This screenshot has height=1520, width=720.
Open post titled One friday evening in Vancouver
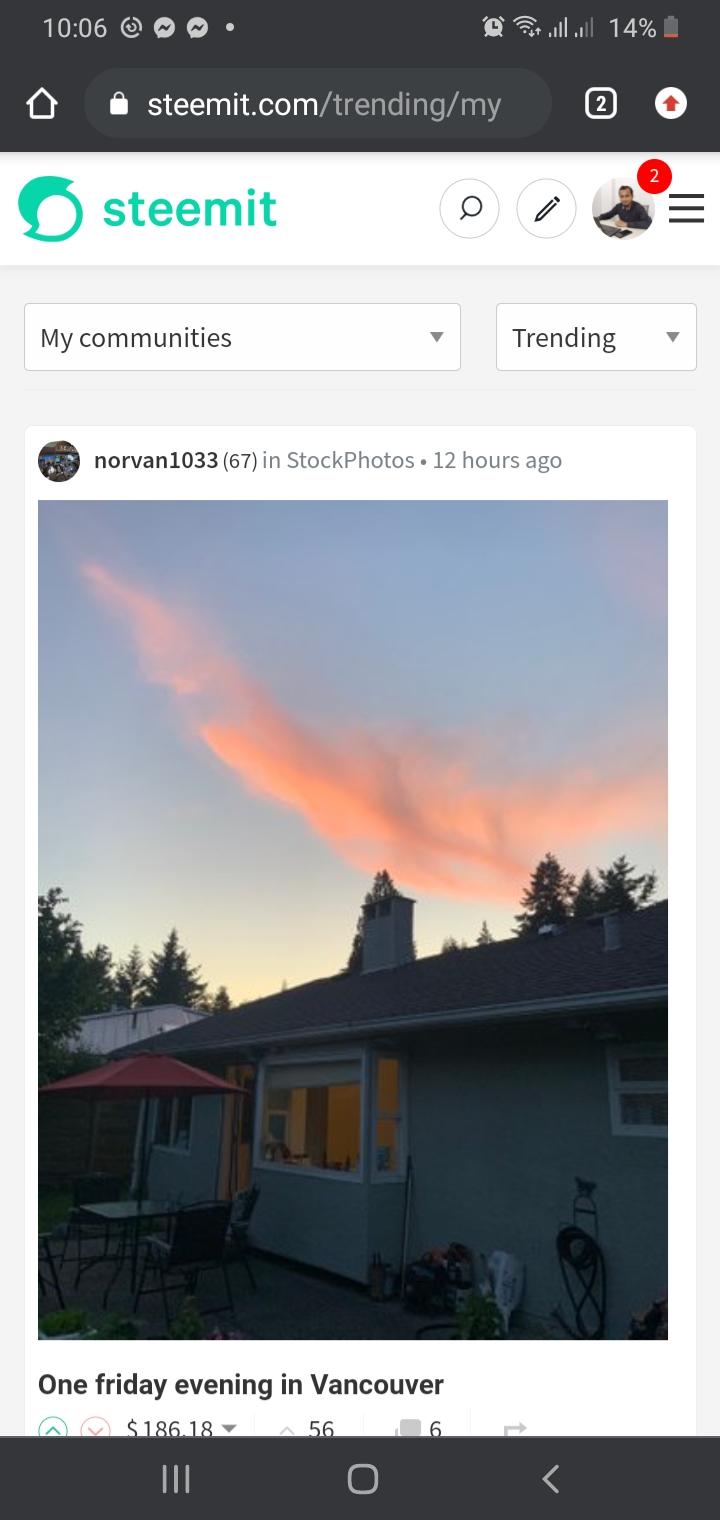pos(241,1385)
